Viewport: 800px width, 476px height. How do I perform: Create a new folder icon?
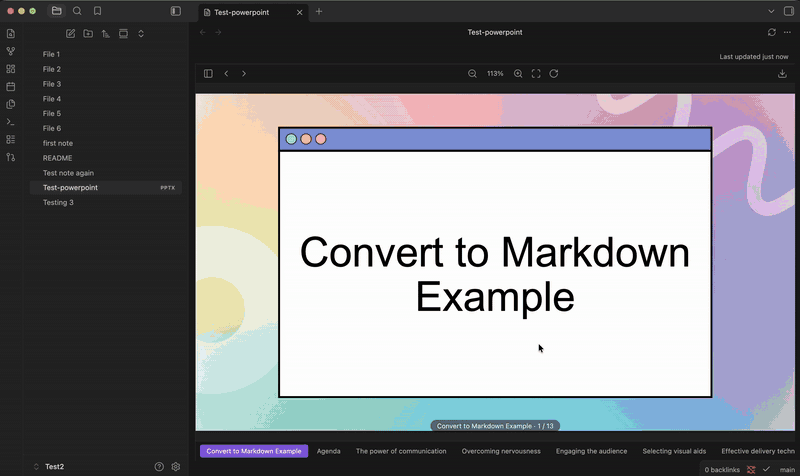click(x=88, y=34)
